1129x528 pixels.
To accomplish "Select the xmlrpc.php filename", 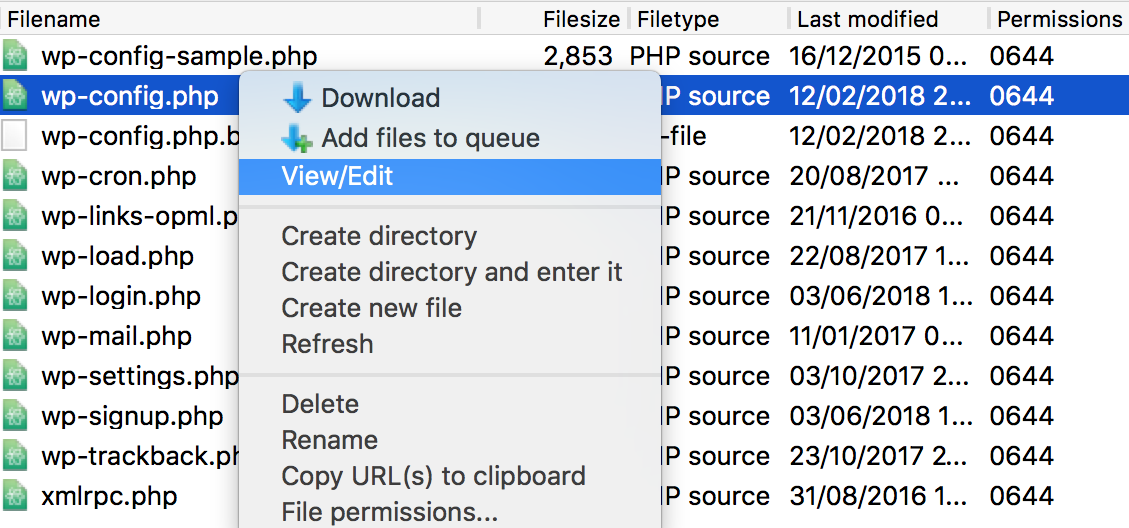I will tap(109, 496).
